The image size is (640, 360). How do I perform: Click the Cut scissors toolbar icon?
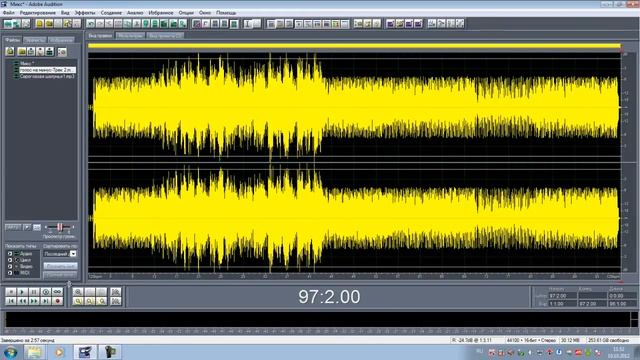[109, 24]
